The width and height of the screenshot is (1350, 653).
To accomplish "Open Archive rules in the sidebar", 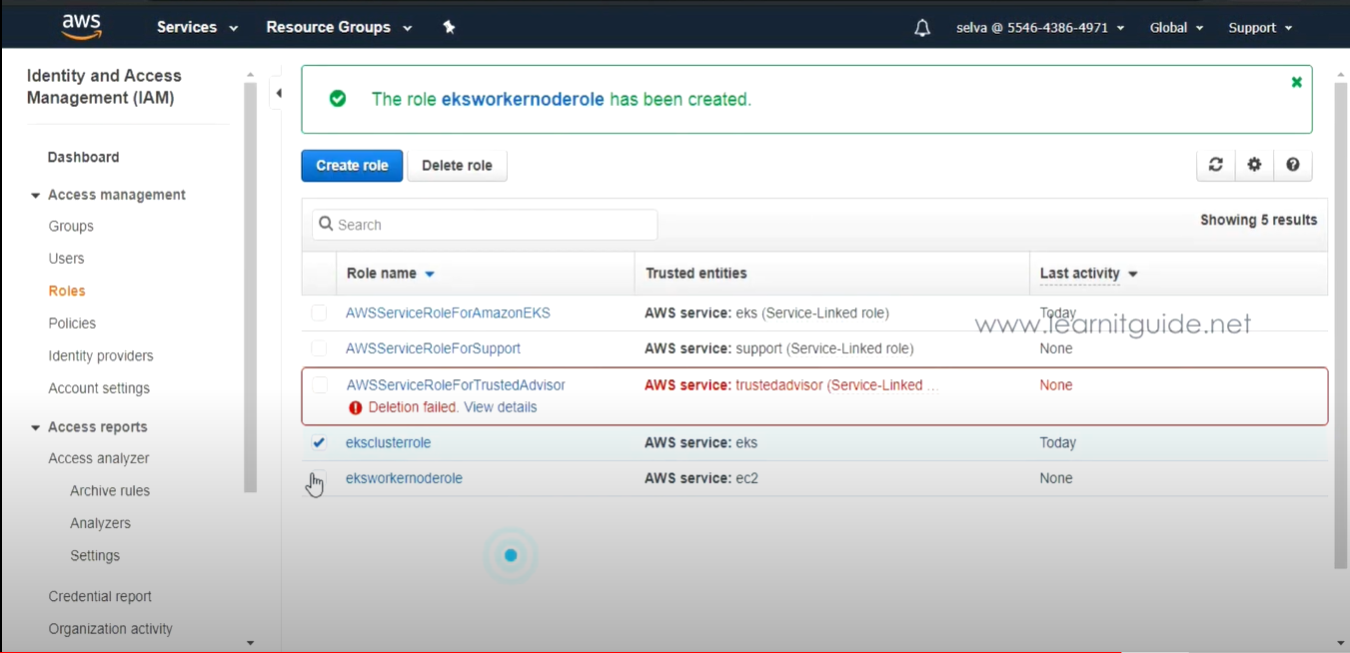I will [110, 491].
